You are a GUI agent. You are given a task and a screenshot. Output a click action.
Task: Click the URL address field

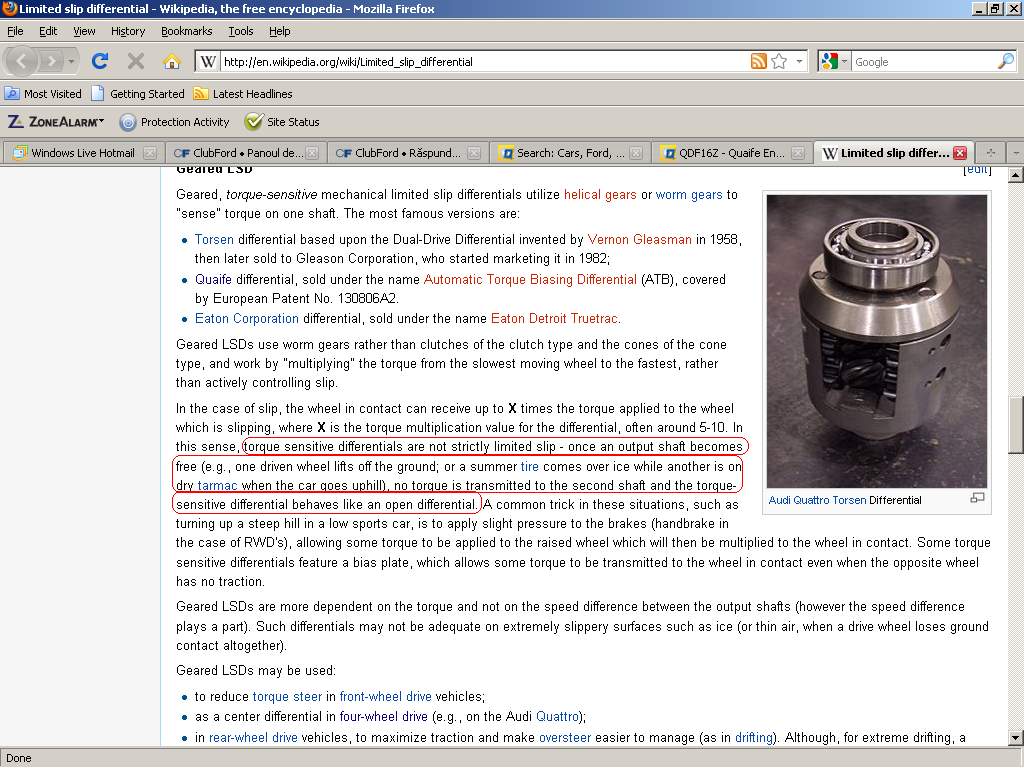click(x=480, y=61)
